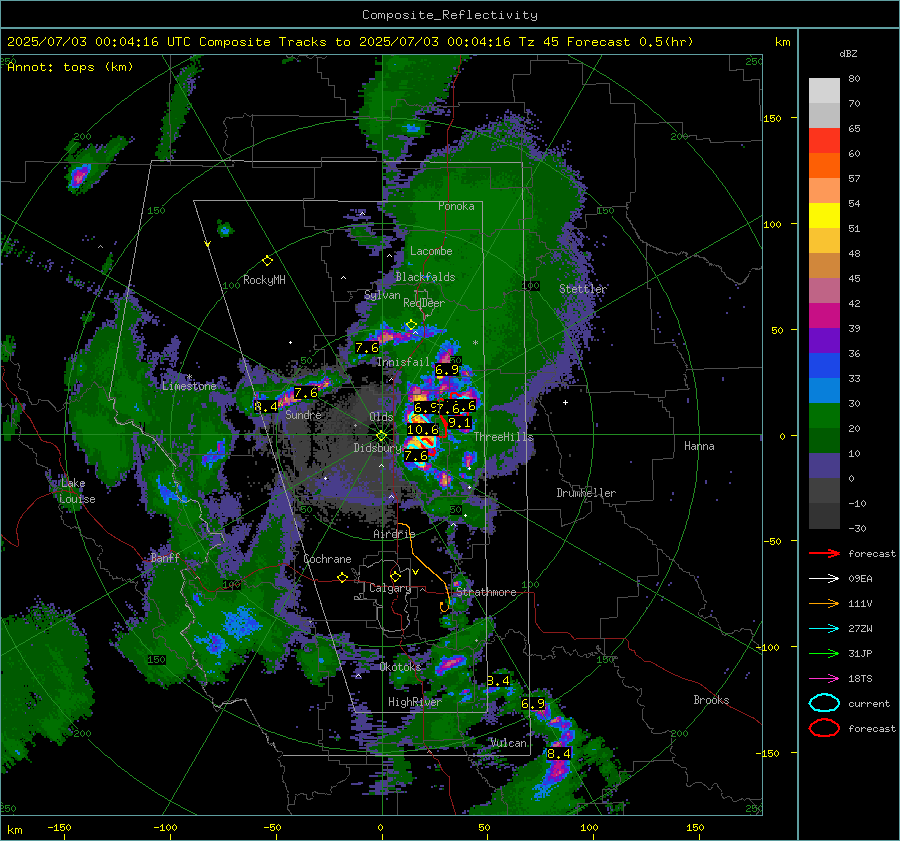Click the Blackfalds label

tap(425, 277)
